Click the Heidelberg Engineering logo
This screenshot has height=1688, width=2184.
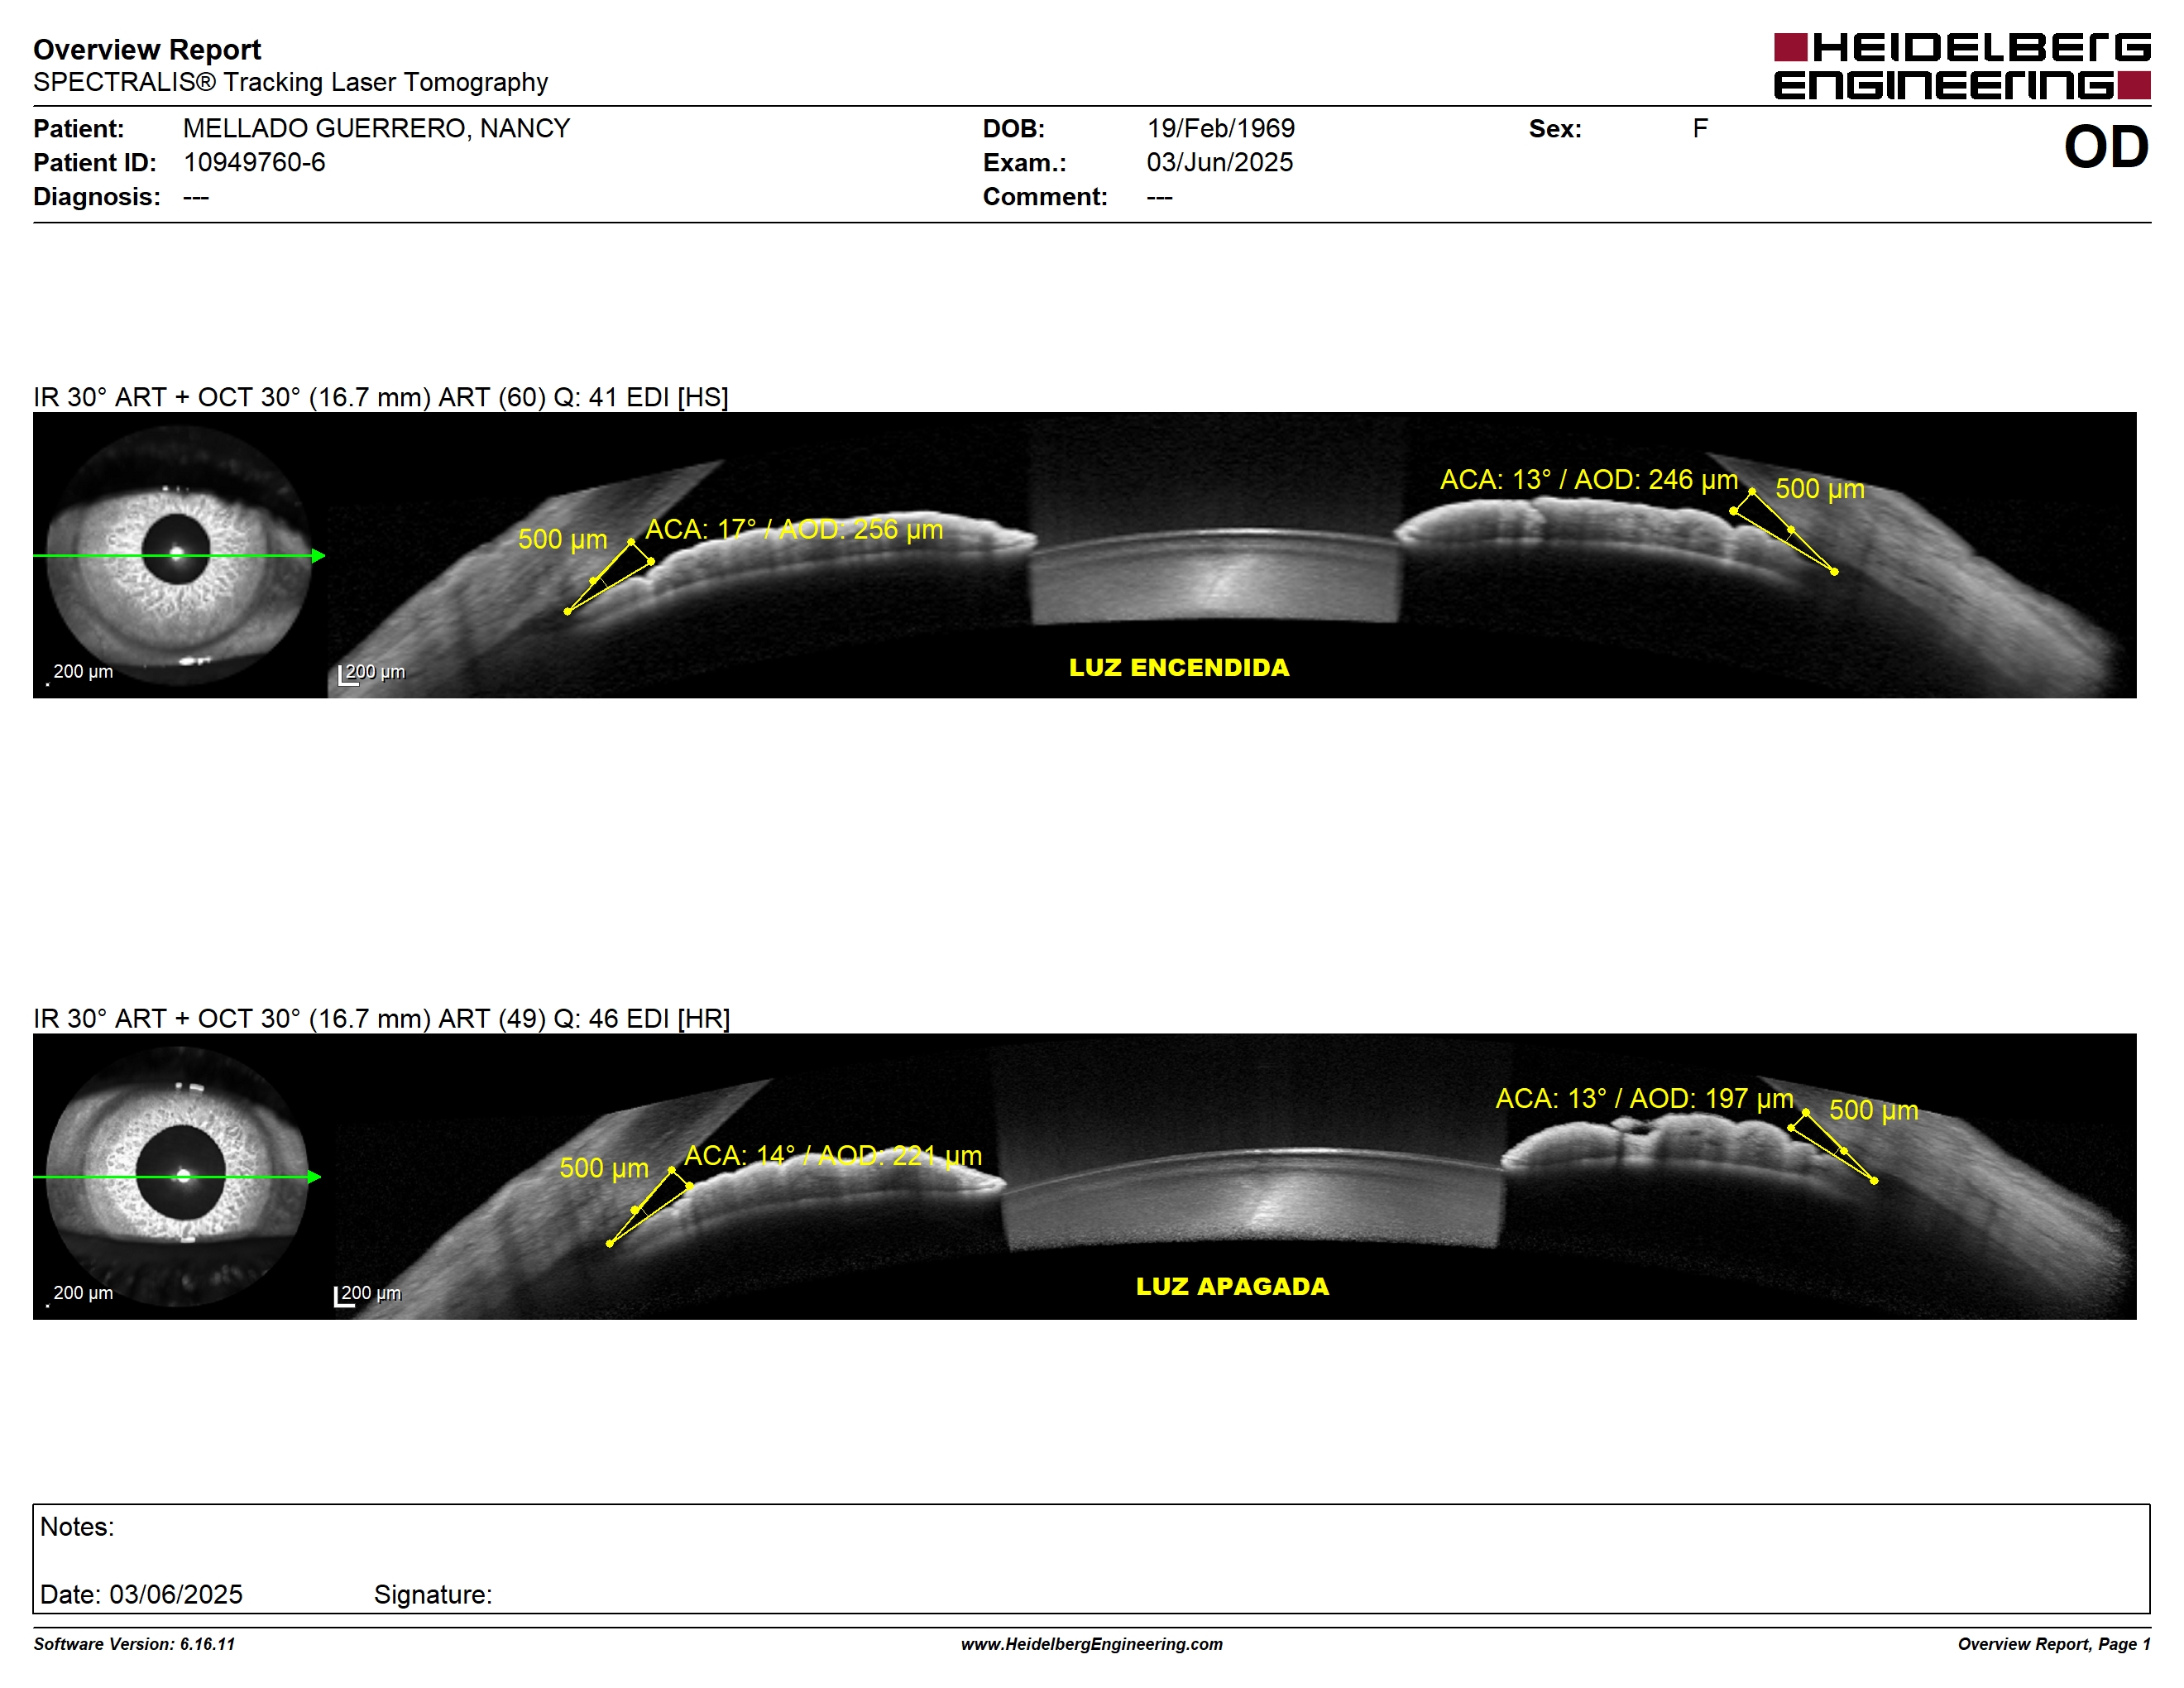pyautogui.click(x=1962, y=66)
